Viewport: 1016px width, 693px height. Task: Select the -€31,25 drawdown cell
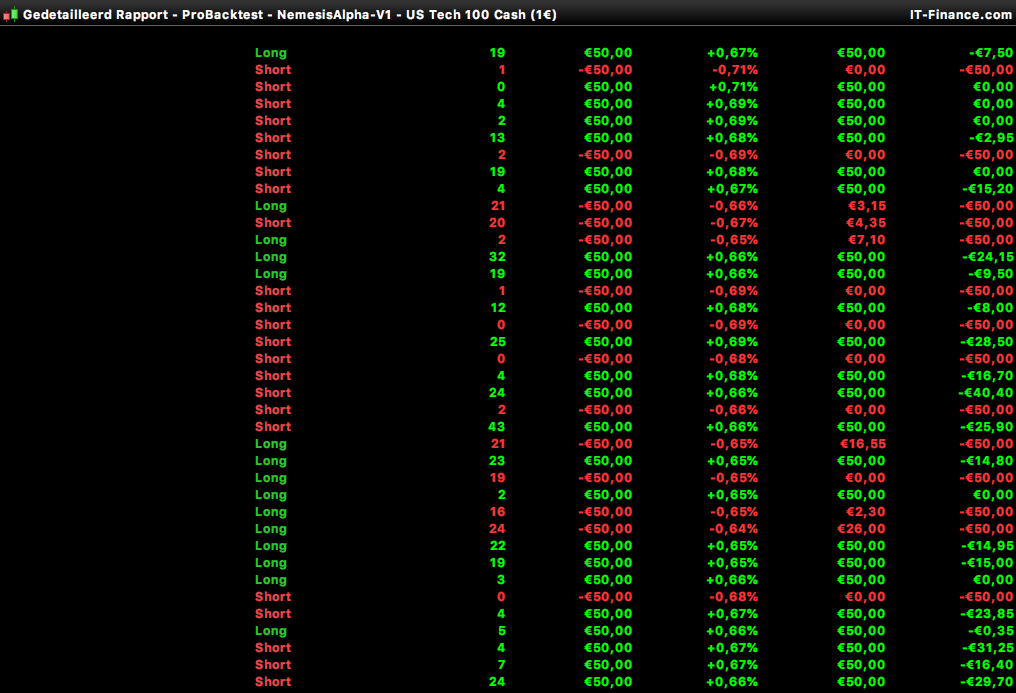click(987, 648)
